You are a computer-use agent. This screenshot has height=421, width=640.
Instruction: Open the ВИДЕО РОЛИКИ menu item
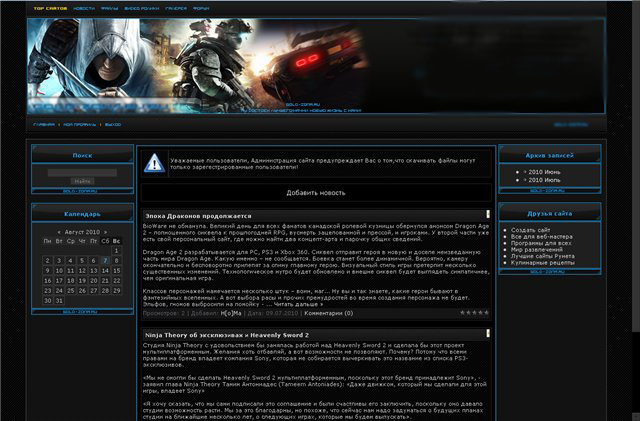pos(142,8)
